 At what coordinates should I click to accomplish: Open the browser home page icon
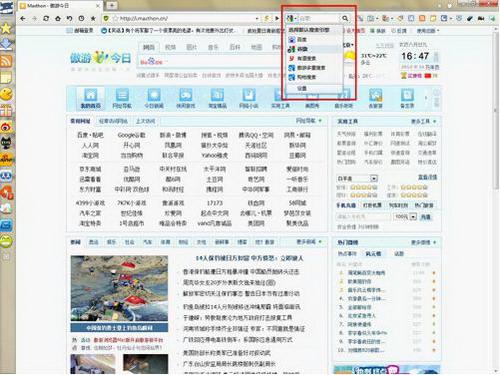click(x=58, y=18)
